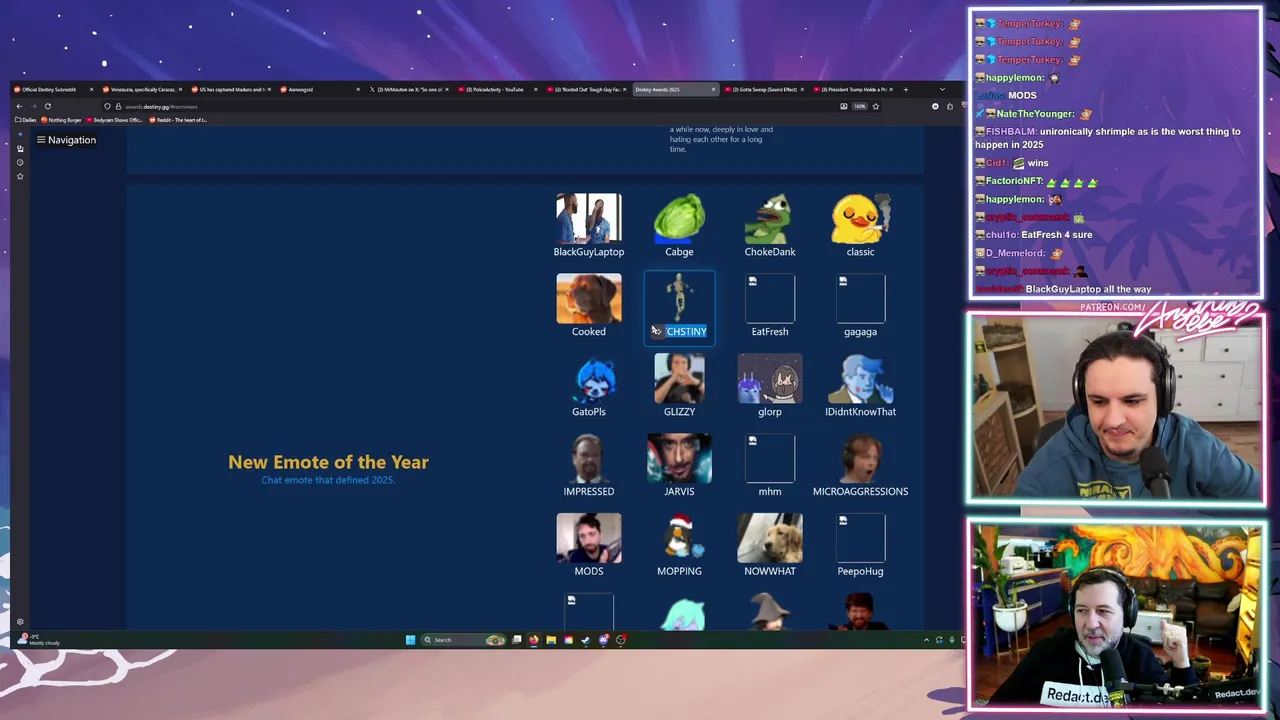Open the Reddit bookmark
This screenshot has width=1280, height=720.
[179, 120]
